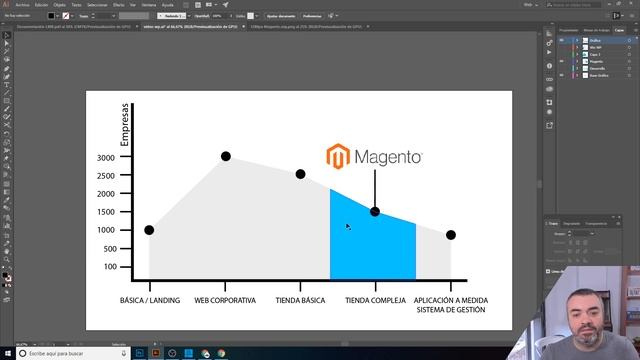Select the Scissors/Eraser tool

7,125
